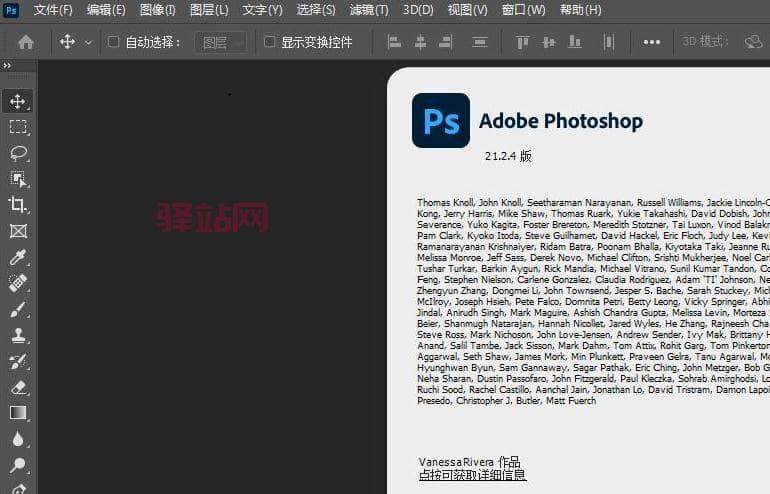Align vertical centers
The height and width of the screenshot is (494, 770).
coord(549,42)
